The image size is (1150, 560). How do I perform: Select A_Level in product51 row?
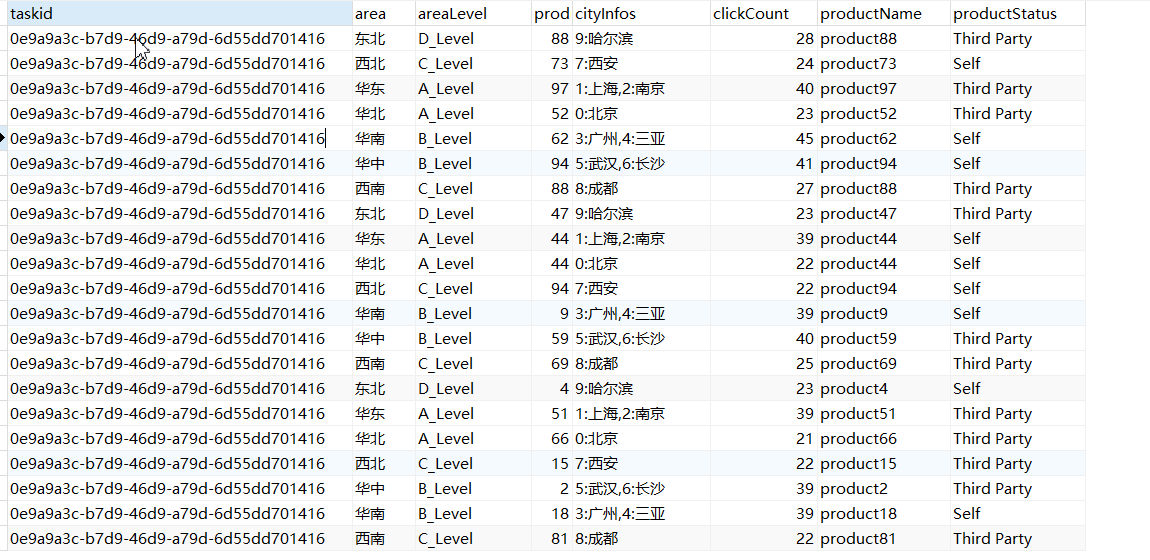tap(472, 413)
